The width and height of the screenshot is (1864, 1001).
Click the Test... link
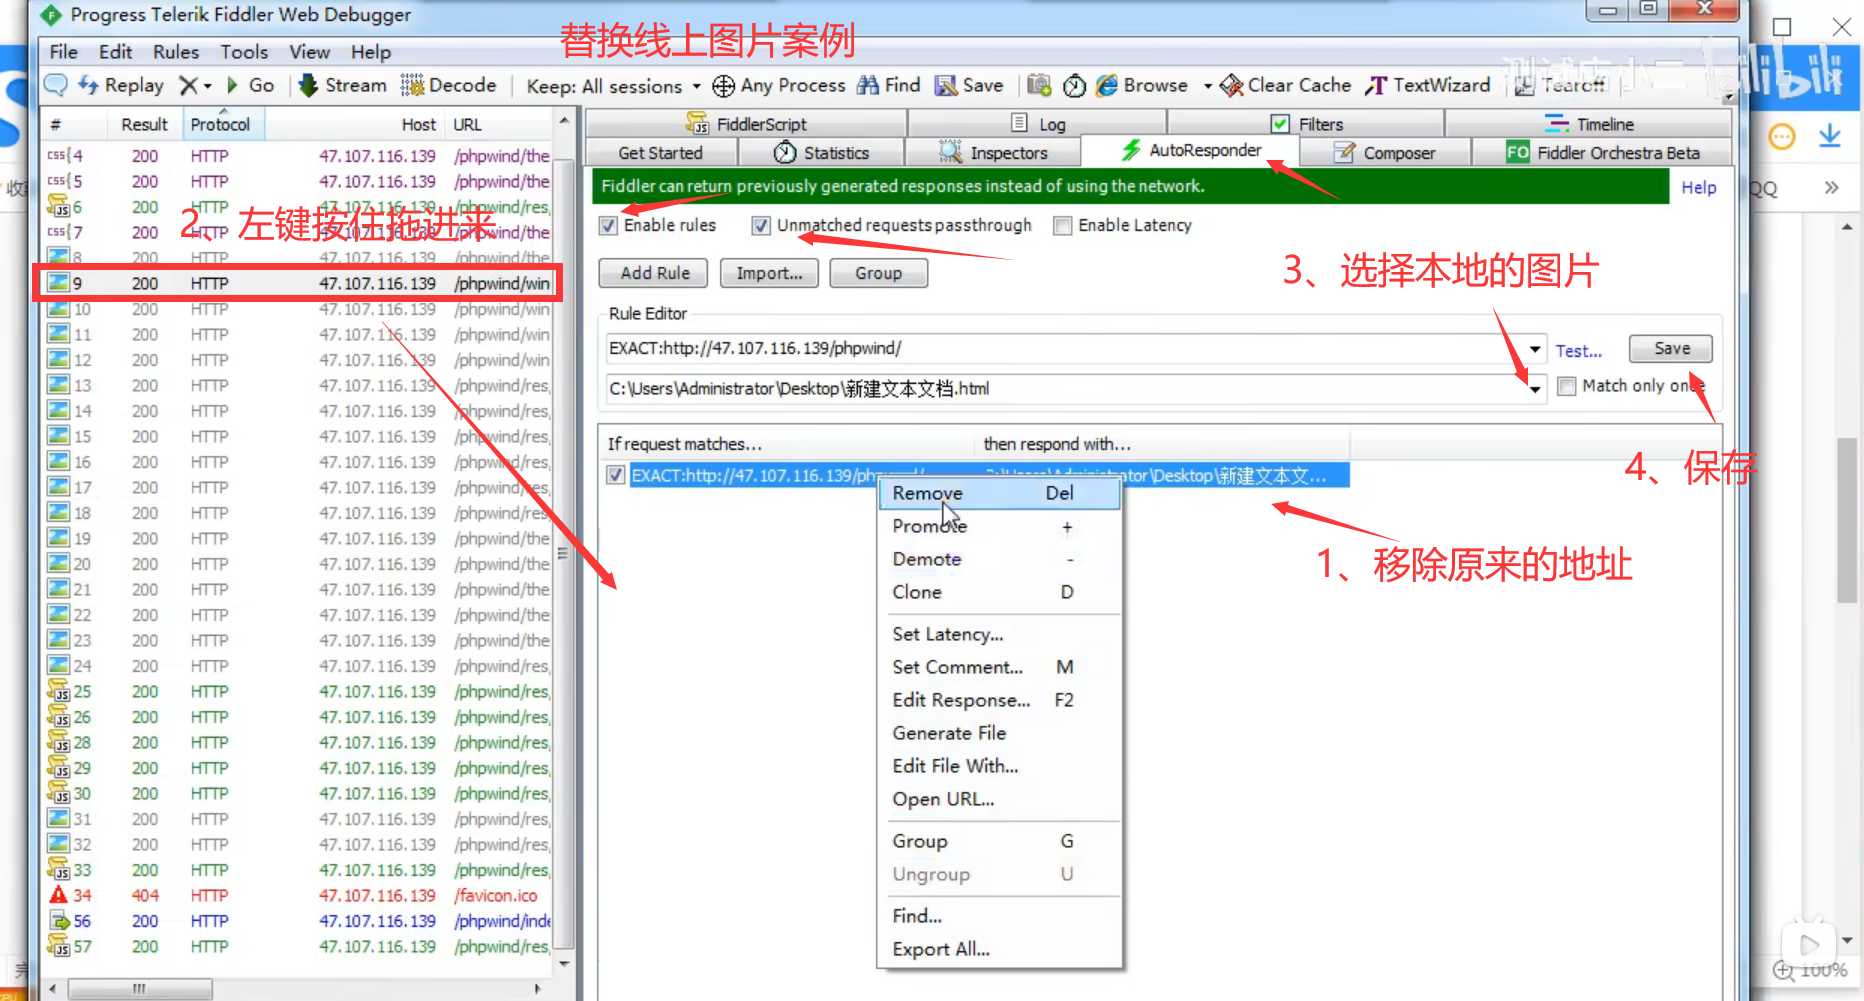[1578, 351]
